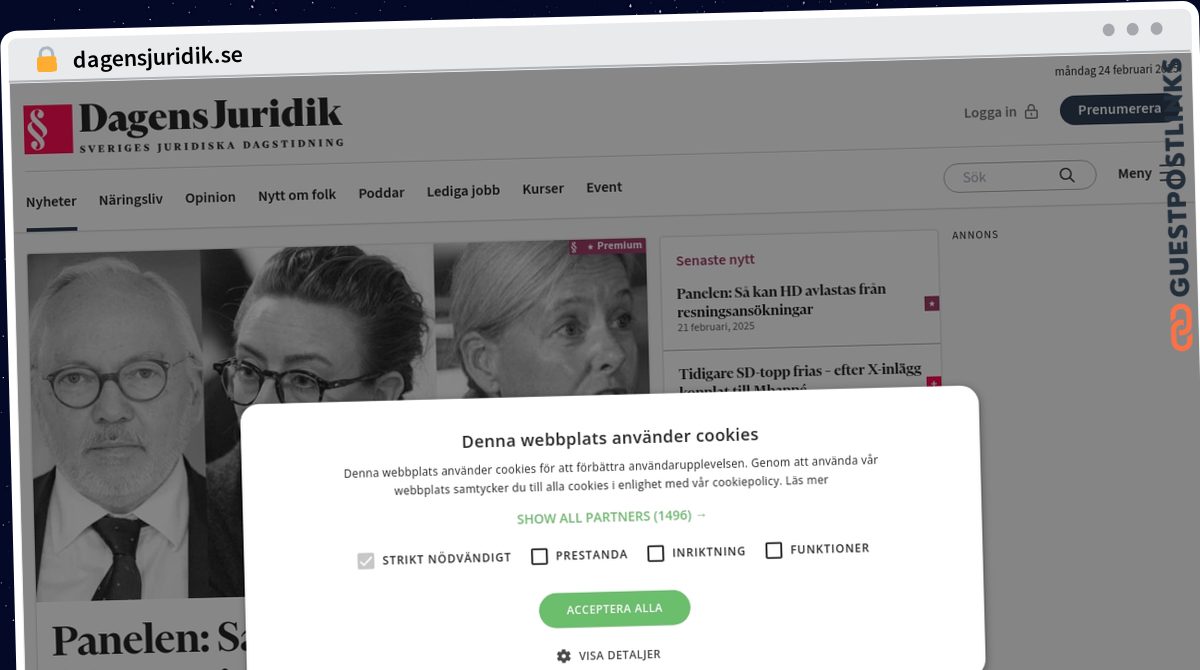The height and width of the screenshot is (670, 1200).
Task: Click the padlock icon beside Logga in
Action: (x=1031, y=112)
